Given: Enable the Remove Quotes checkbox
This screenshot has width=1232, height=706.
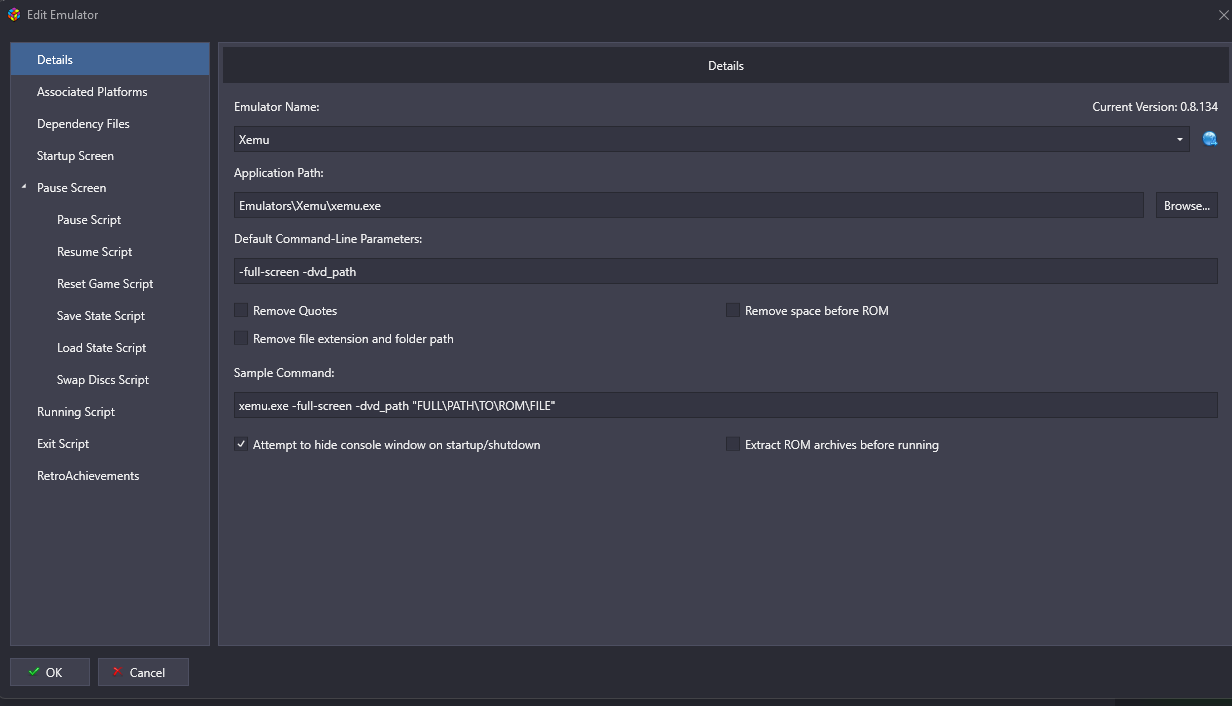Looking at the screenshot, I should pos(241,311).
